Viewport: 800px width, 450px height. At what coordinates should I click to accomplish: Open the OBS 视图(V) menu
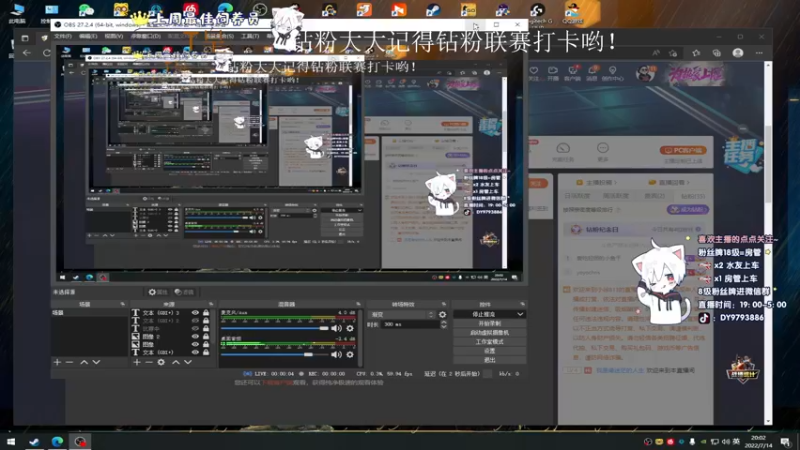click(113, 36)
